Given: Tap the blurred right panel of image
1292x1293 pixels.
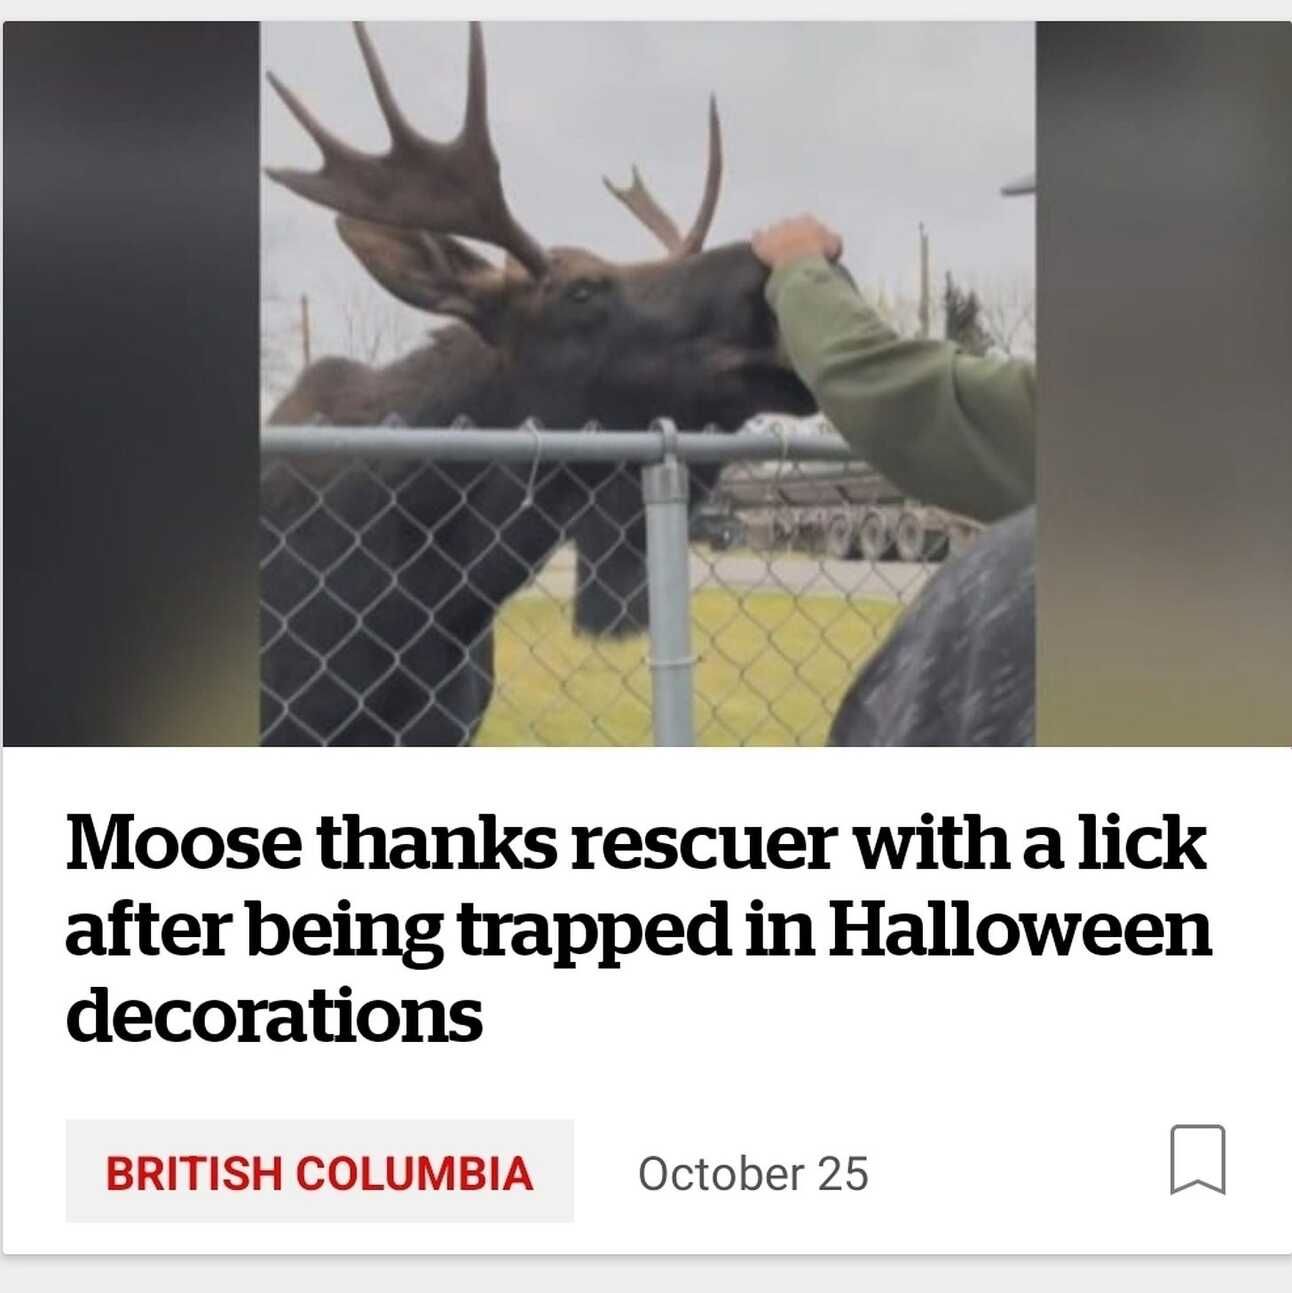Looking at the screenshot, I should (x=1163, y=384).
